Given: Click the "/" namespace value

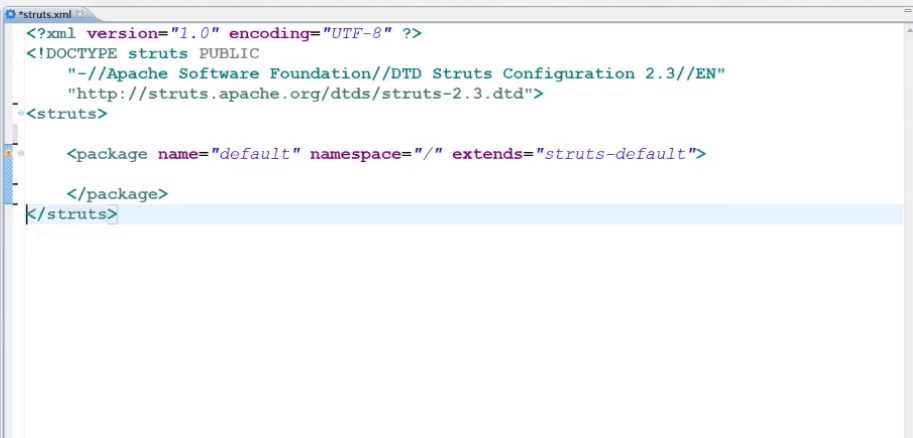Looking at the screenshot, I should click(x=428, y=154).
